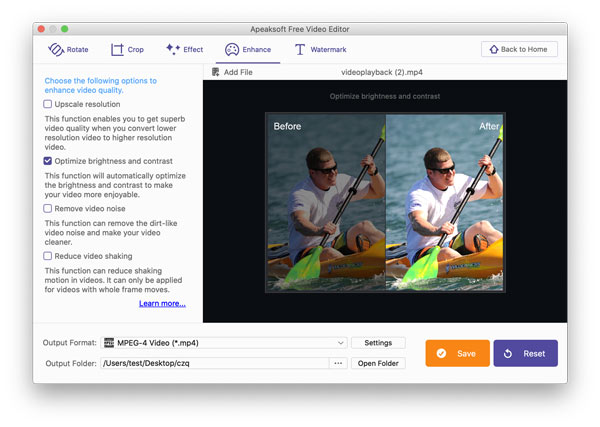Click Add File text
600x427 pixels.
point(238,72)
